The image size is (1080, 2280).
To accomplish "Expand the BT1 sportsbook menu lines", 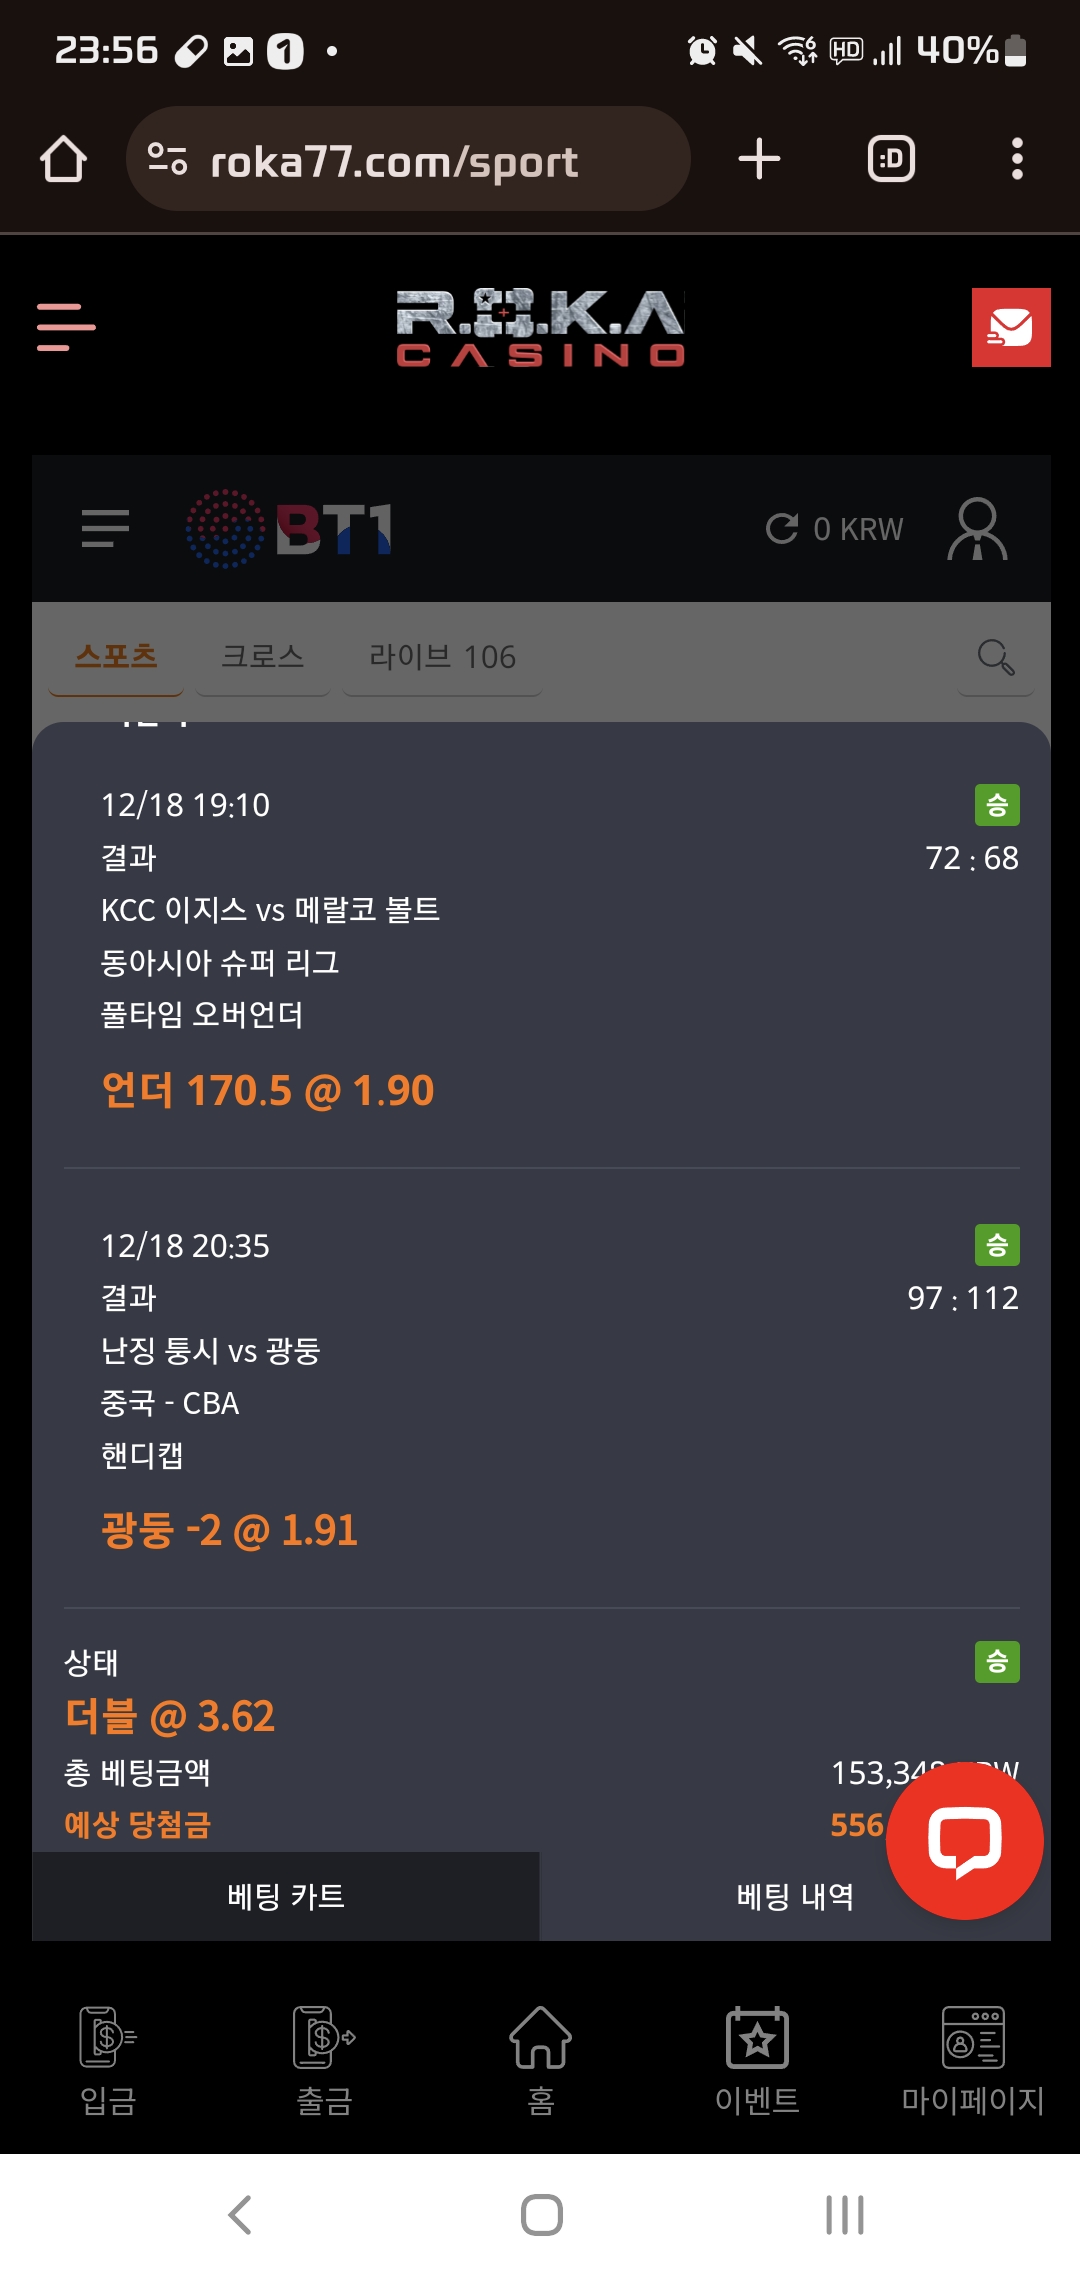I will point(105,529).
